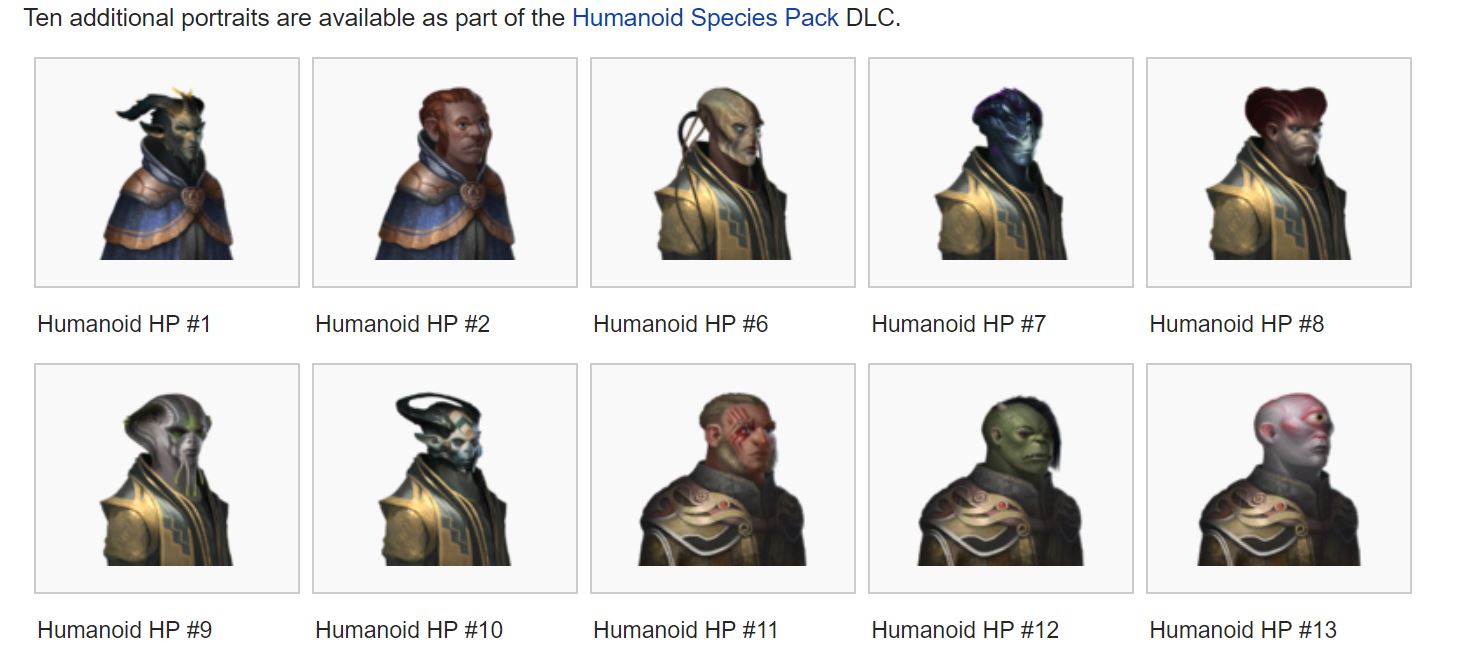Screen dimensions: 1458x659
Task: Open the Humanoid HP #13 portrait
Action: [1279, 478]
